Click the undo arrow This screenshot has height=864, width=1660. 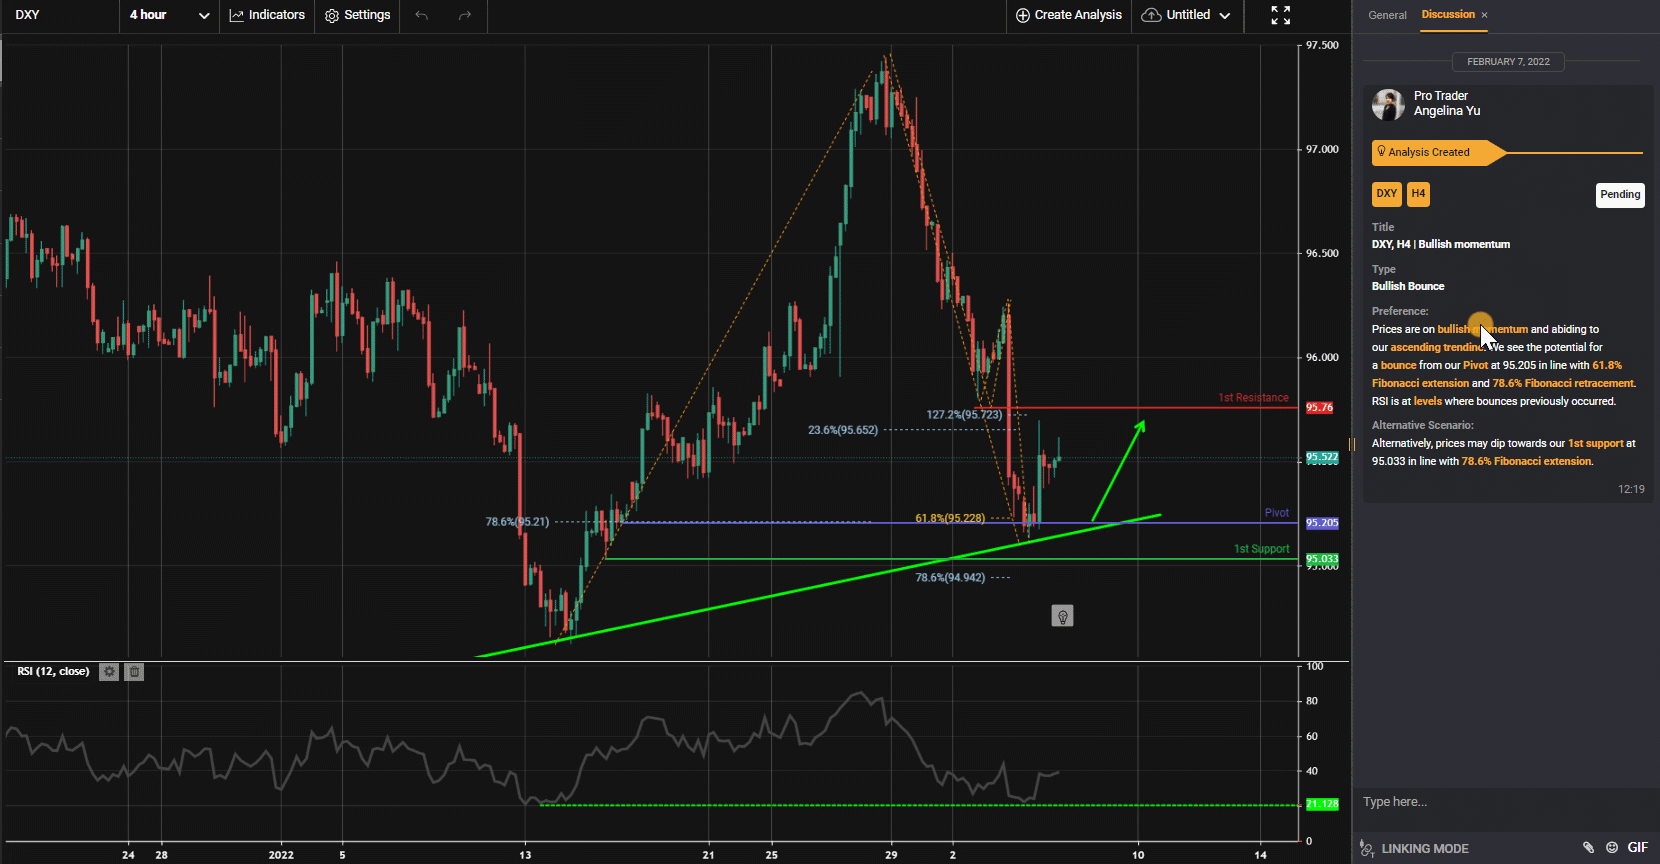click(x=422, y=15)
